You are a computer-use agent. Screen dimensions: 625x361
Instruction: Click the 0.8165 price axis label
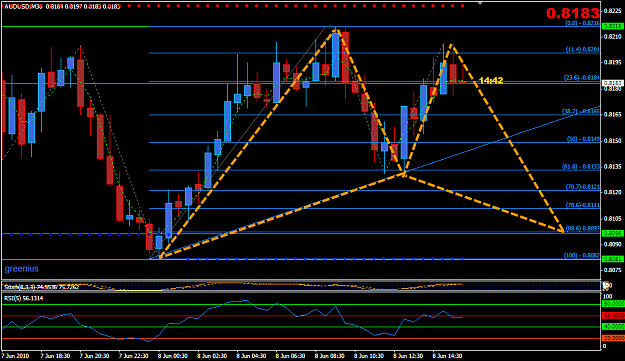[613, 115]
